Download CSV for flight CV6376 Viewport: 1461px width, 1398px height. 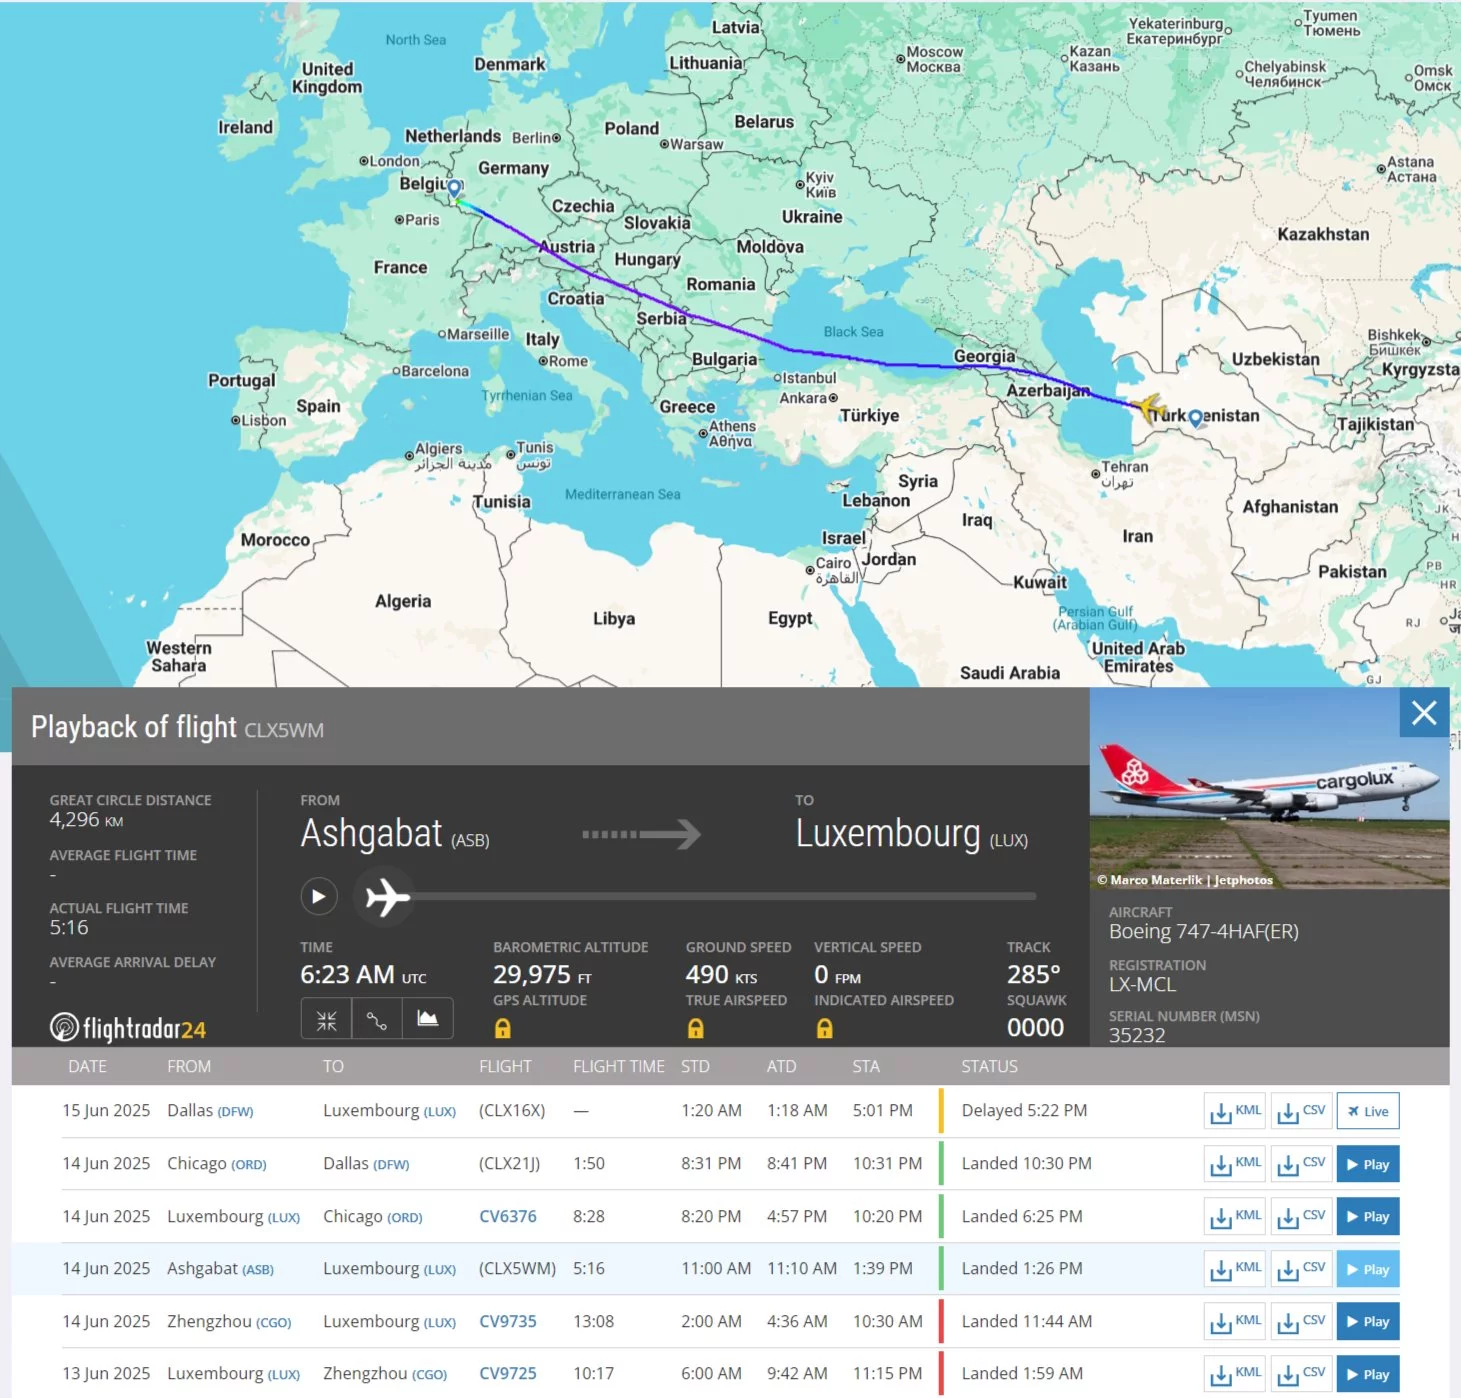click(x=1301, y=1217)
